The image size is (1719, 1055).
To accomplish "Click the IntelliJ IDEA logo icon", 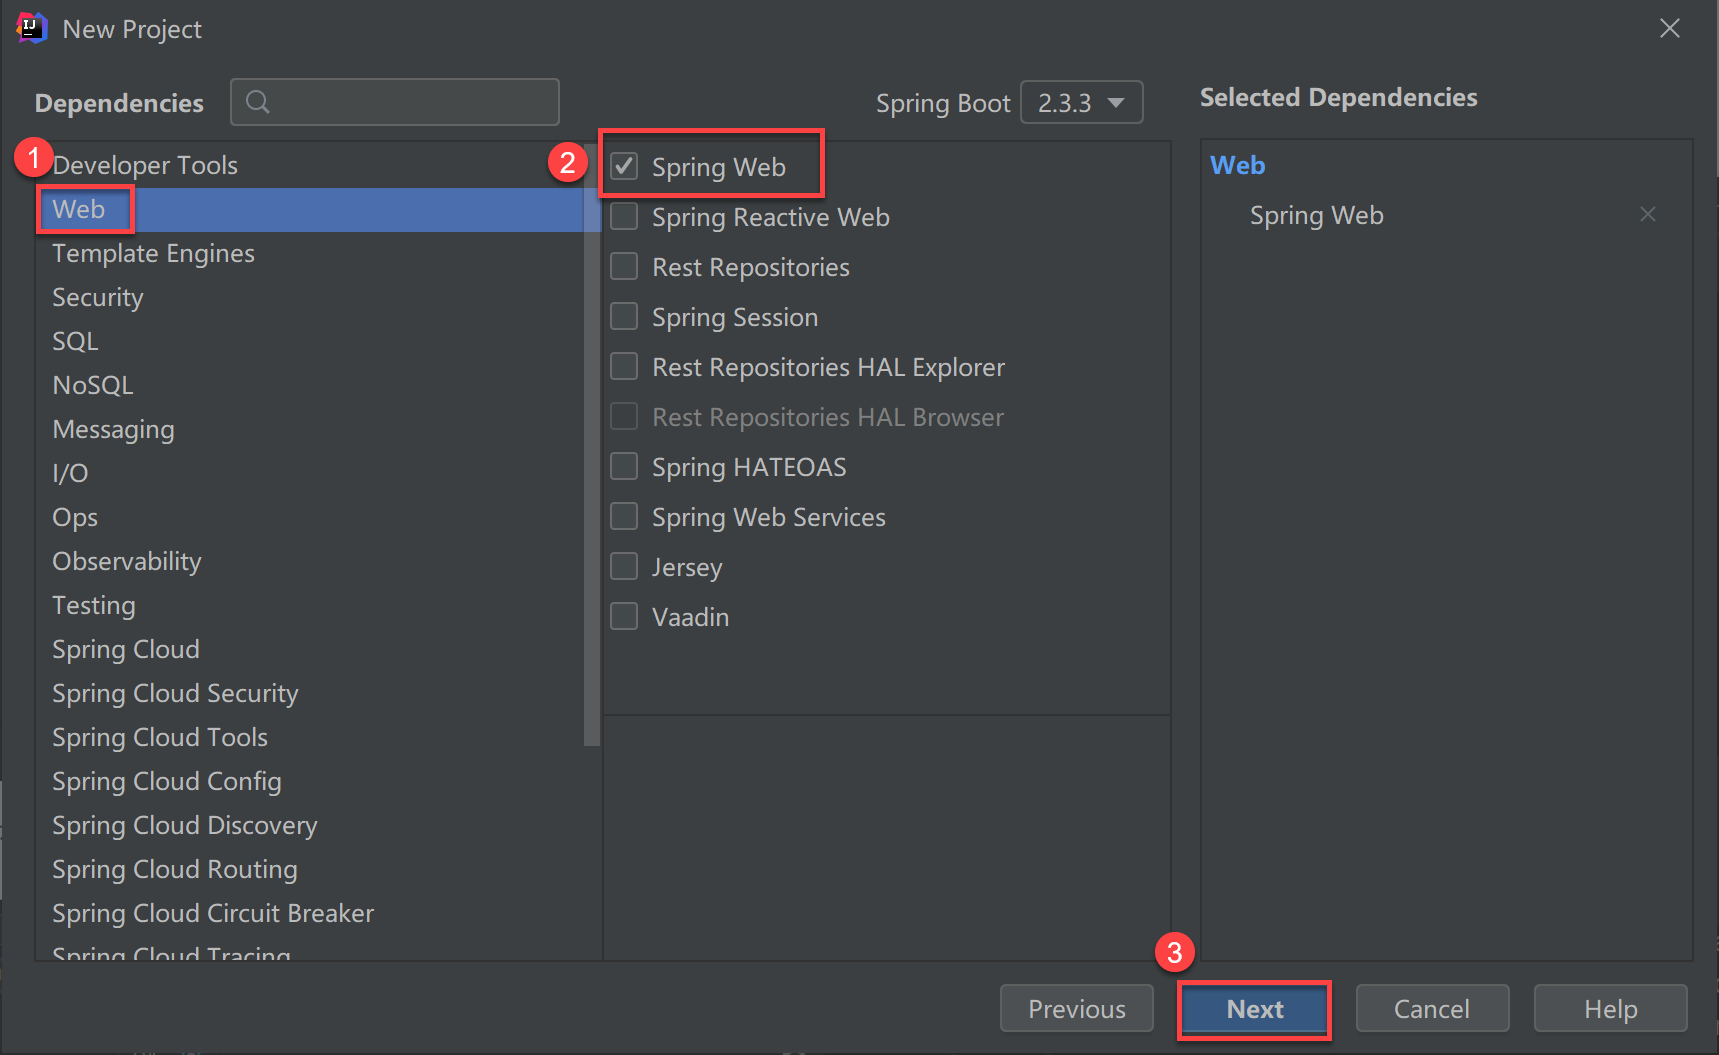I will click(32, 28).
